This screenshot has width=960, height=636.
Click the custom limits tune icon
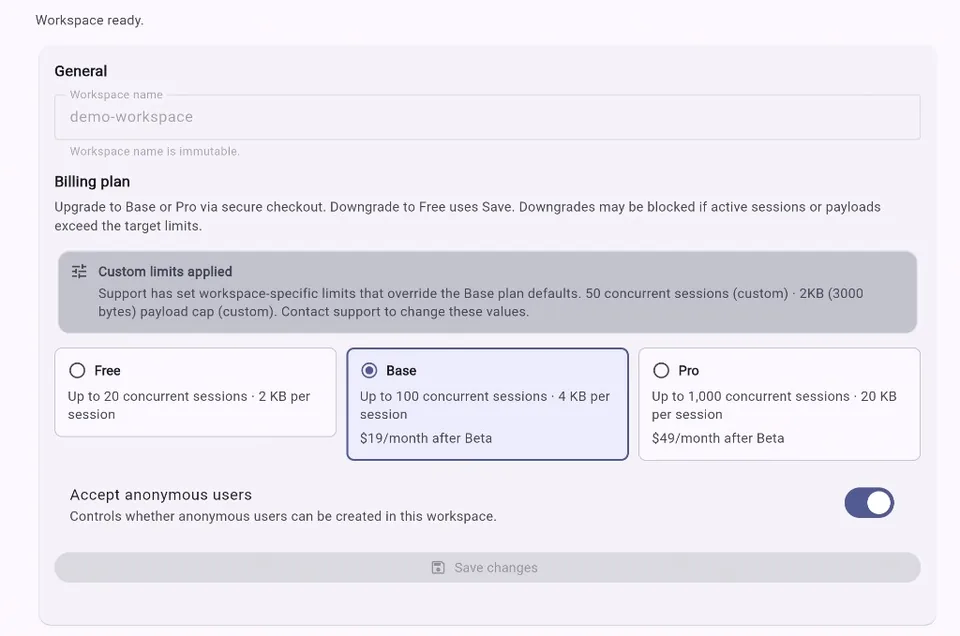coord(79,271)
